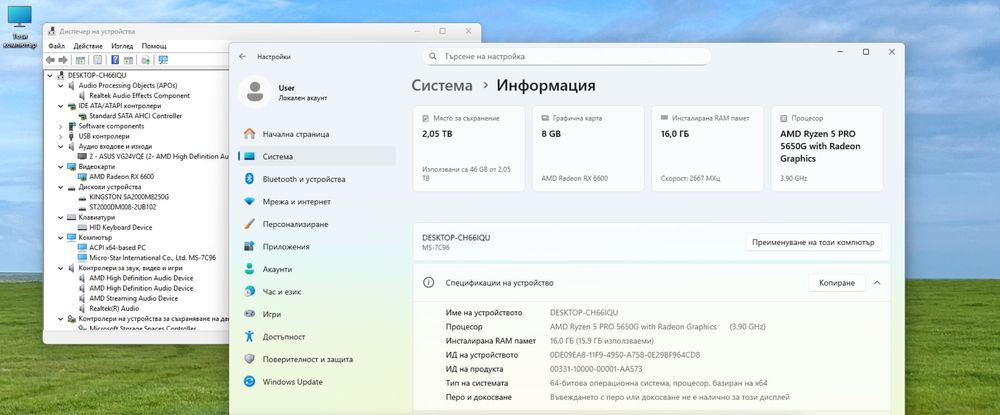Select Standard SATA AHCI Controller
This screenshot has width=1000, height=415.
point(135,116)
